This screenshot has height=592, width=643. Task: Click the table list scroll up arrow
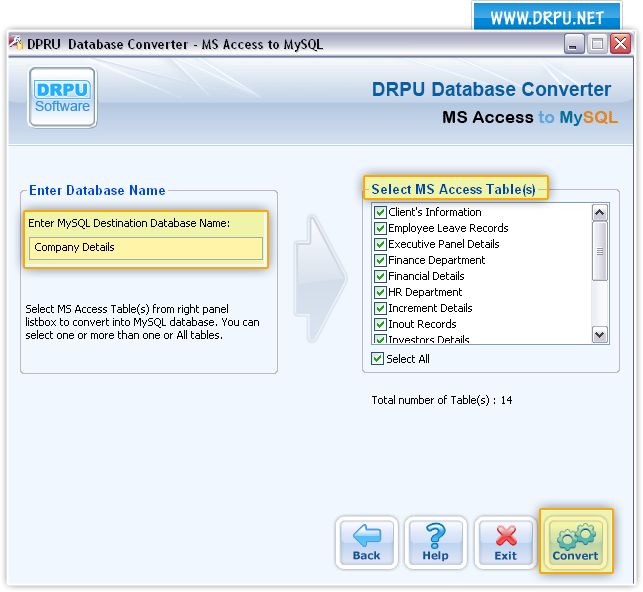pos(600,212)
